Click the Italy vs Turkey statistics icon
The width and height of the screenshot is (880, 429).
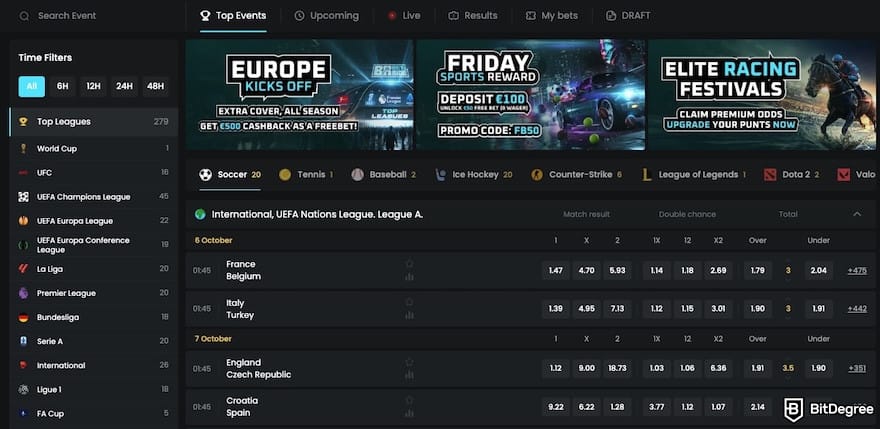pos(409,316)
